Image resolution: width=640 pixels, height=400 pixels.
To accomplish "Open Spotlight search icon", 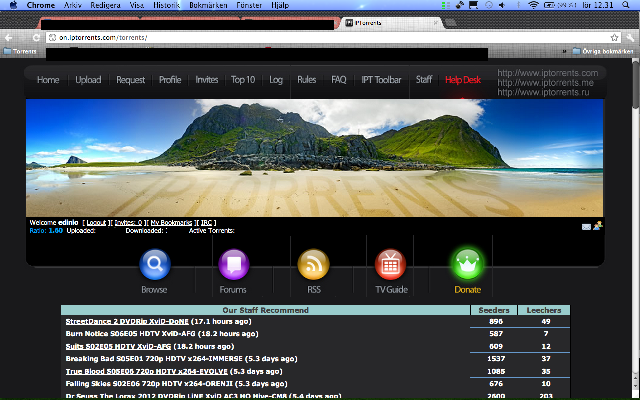I will click(x=626, y=5).
